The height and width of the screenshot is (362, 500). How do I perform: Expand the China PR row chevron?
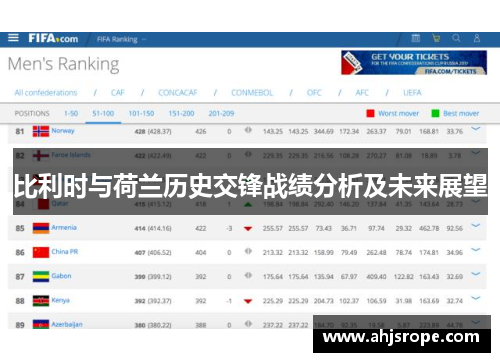476,250
